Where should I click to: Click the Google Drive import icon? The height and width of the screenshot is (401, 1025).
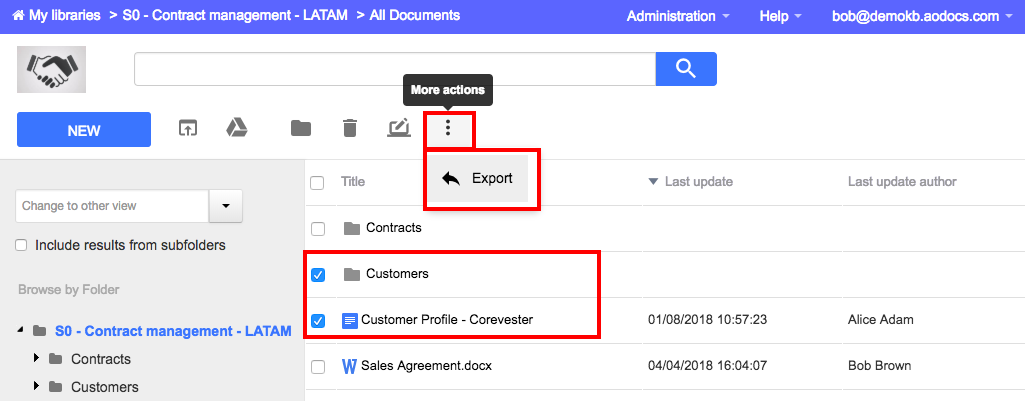click(237, 128)
